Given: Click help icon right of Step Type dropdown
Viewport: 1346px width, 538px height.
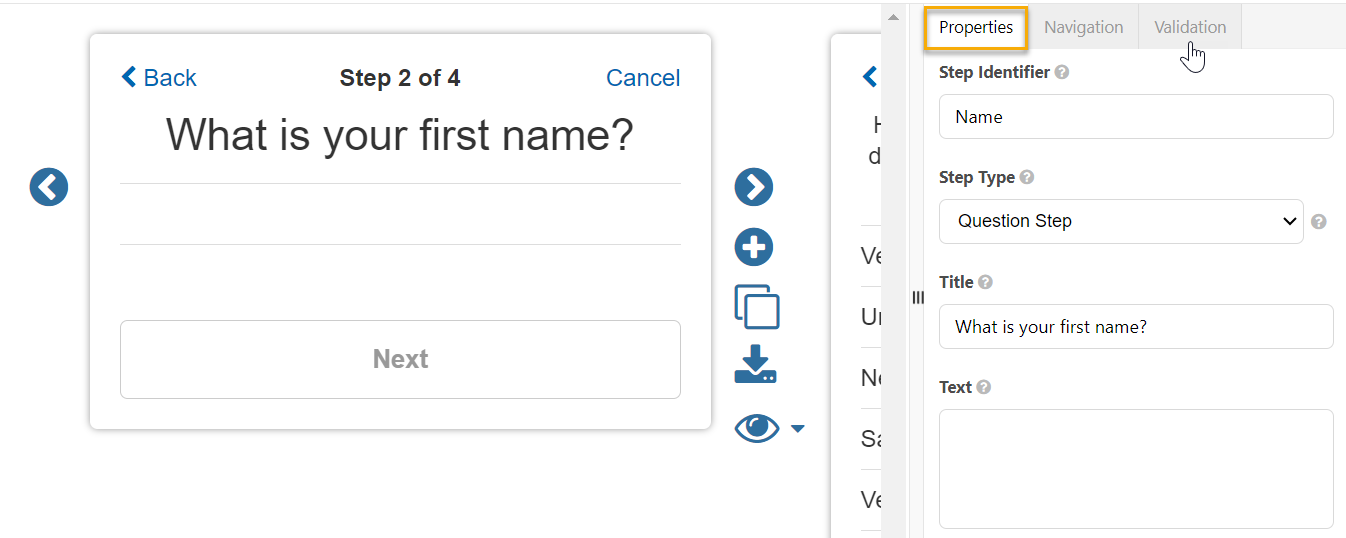Looking at the screenshot, I should 1319,222.
